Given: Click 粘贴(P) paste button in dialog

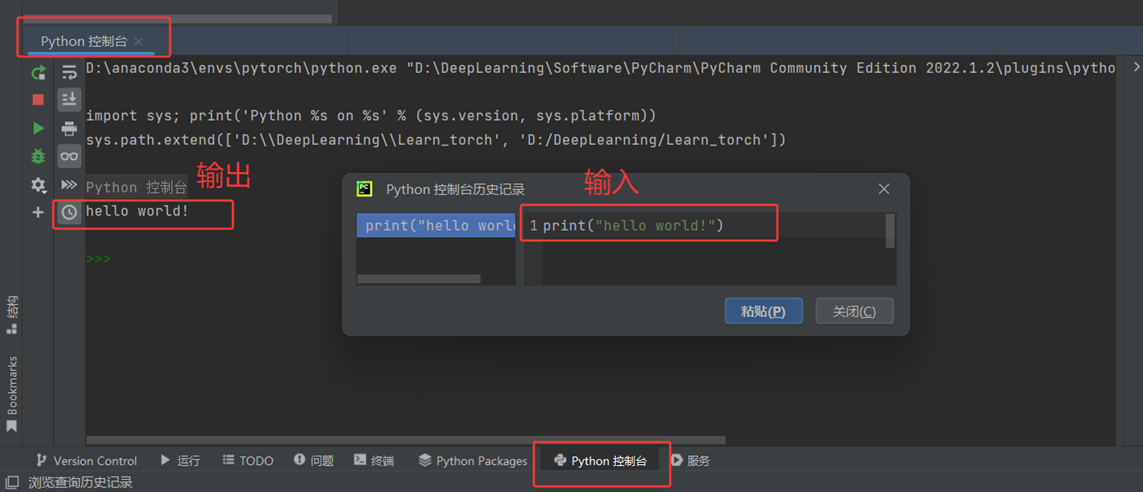Looking at the screenshot, I should click(x=763, y=311).
